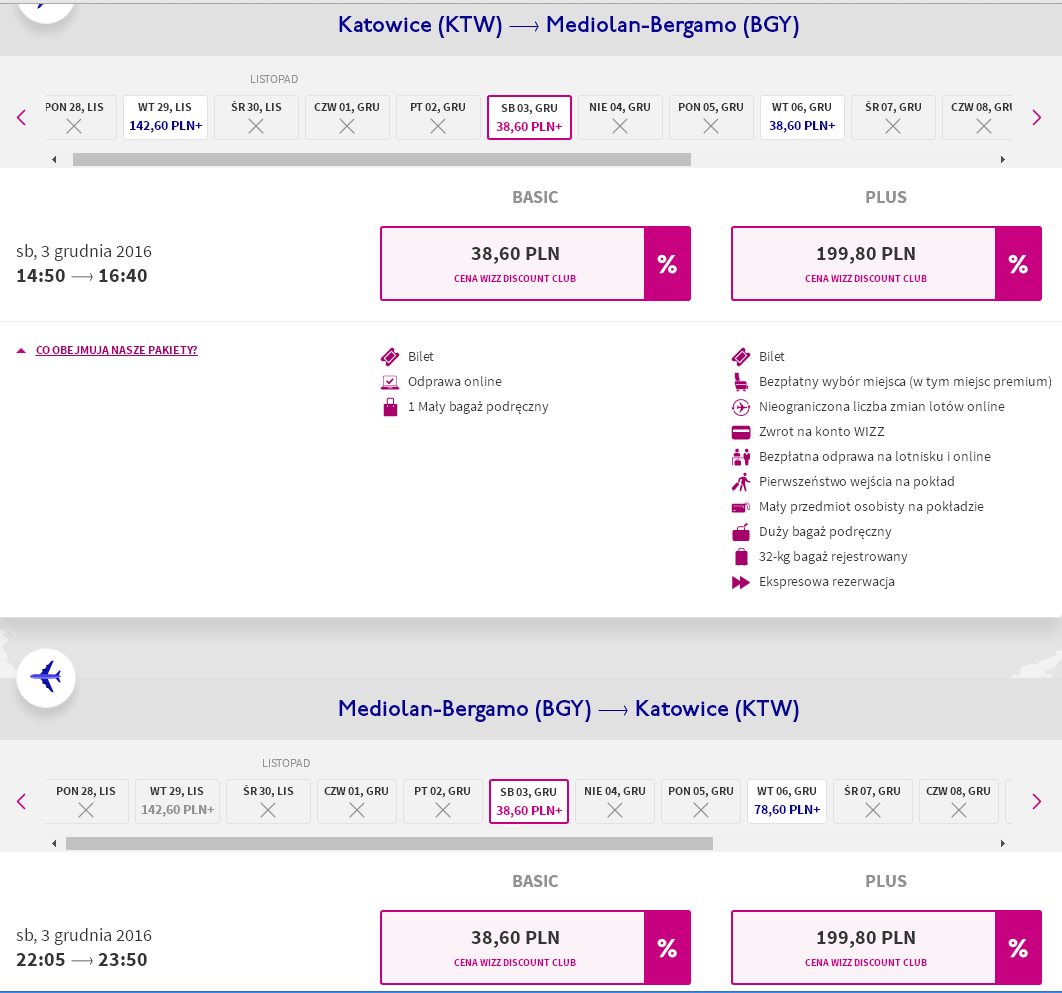Show later return dates with the right chevron
The height and width of the screenshot is (993, 1062).
(x=1036, y=801)
